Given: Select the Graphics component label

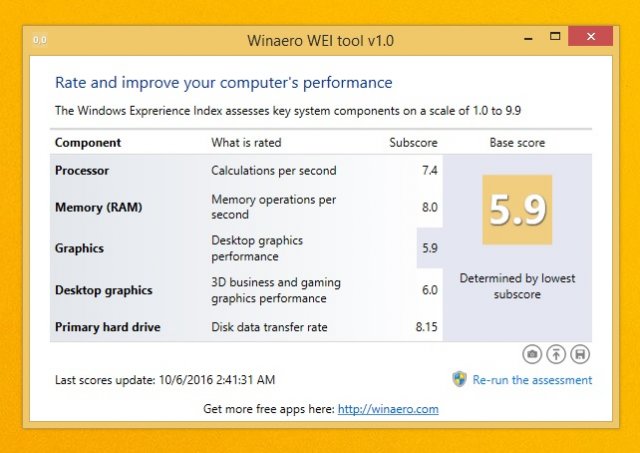Looking at the screenshot, I should 79,249.
